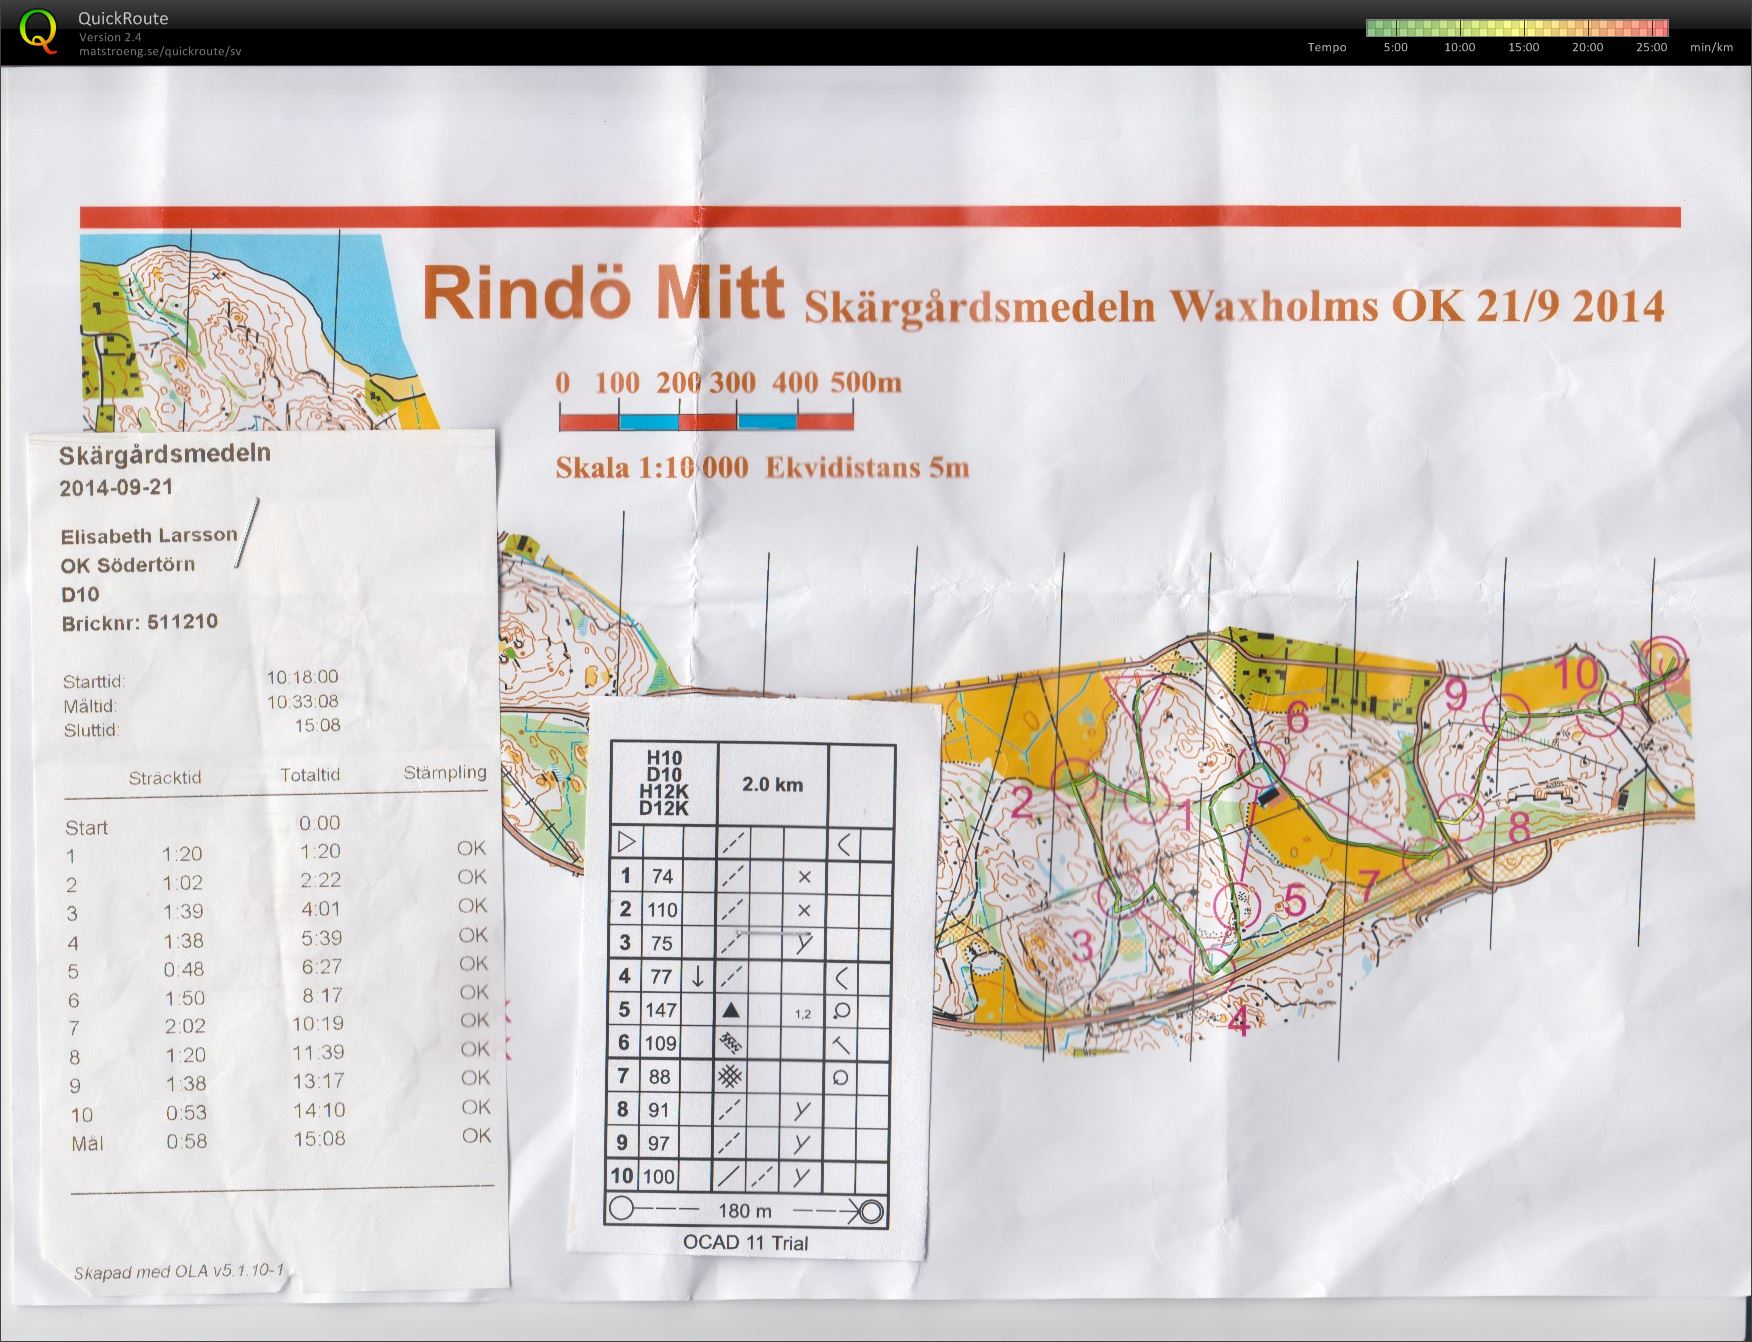Click control code 74 in the description sheet
Viewport: 1752px width, 1342px height.
662,876
